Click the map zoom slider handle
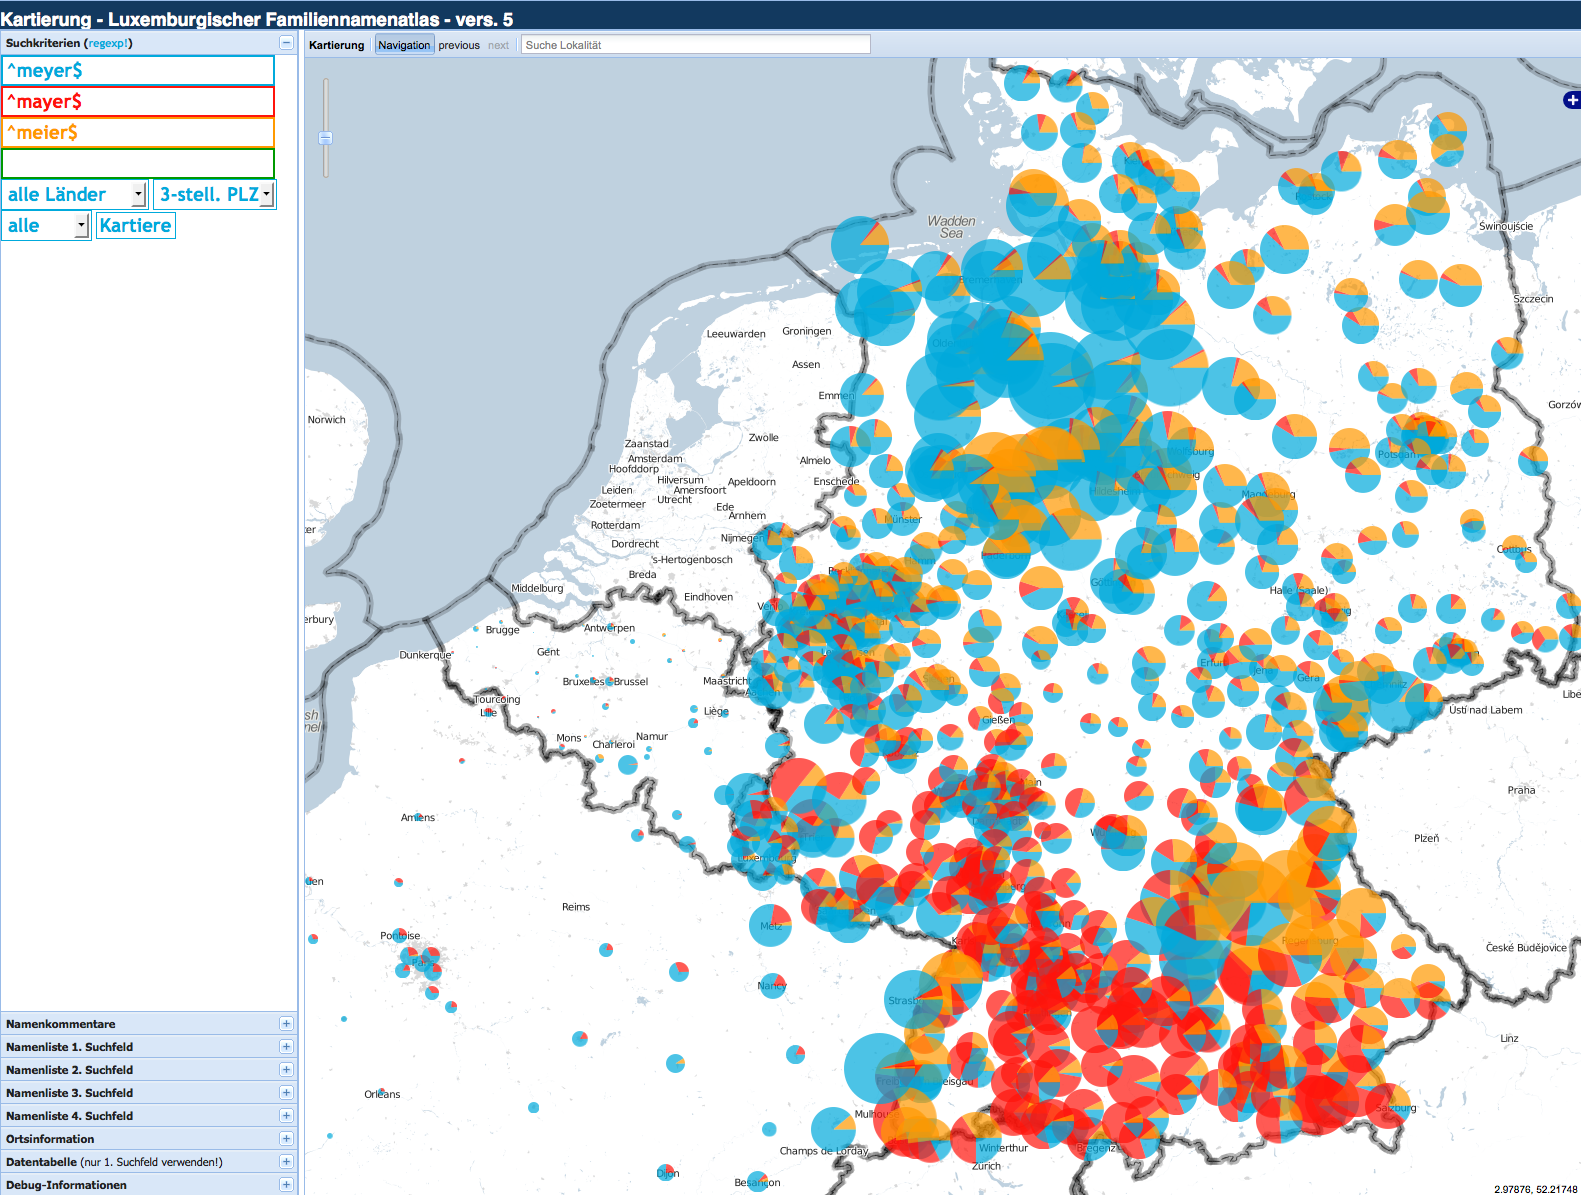The width and height of the screenshot is (1581, 1195). 325,138
